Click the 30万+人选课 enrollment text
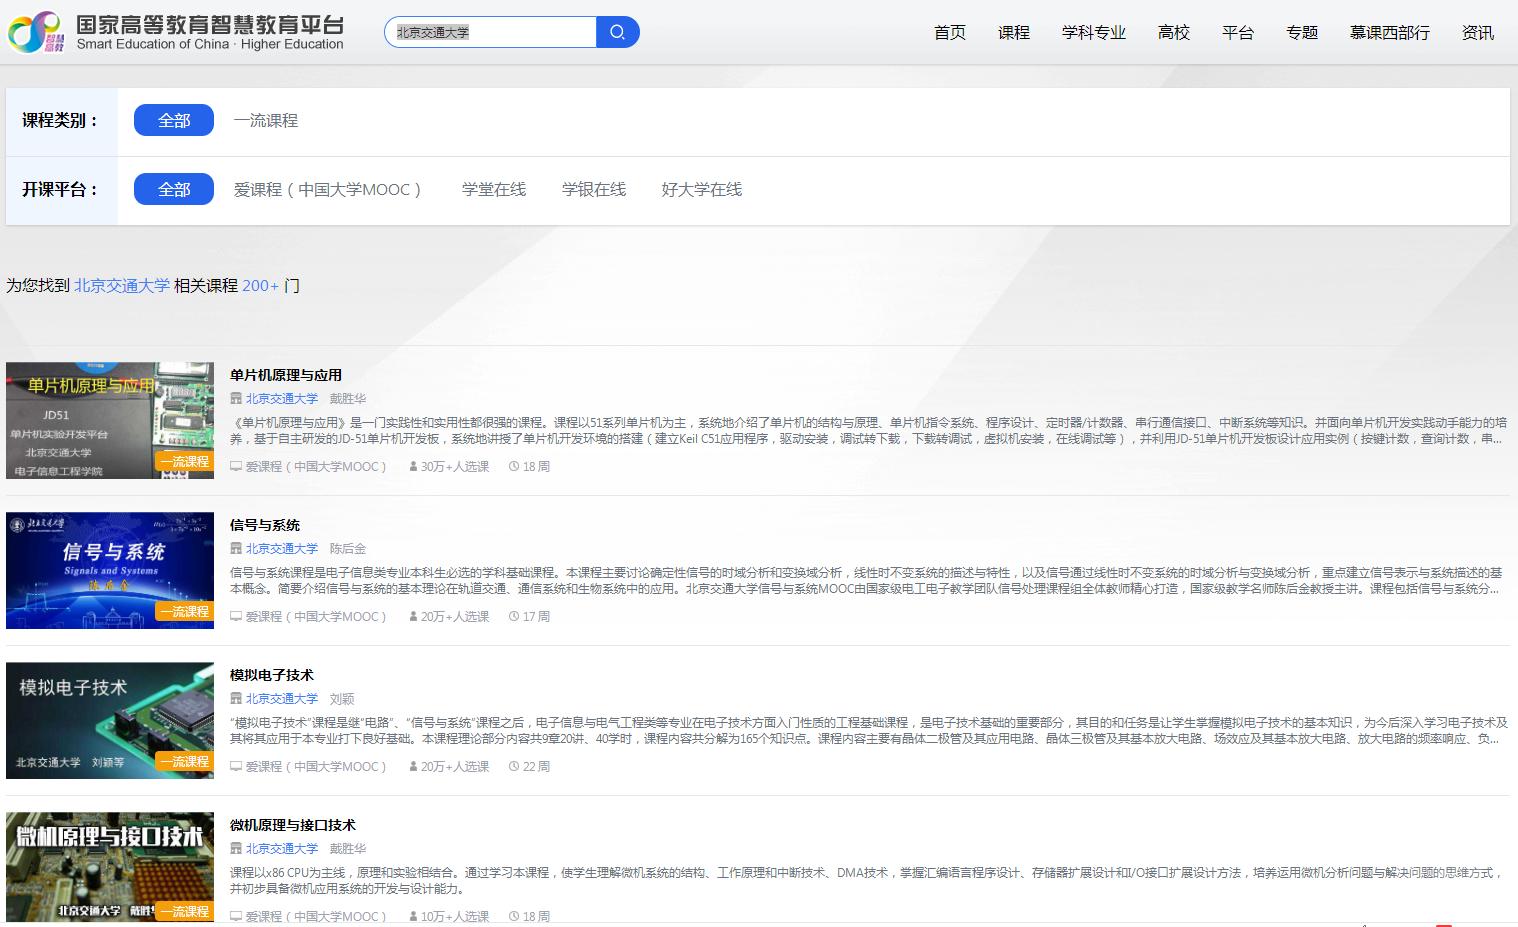This screenshot has width=1518, height=927. (455, 467)
